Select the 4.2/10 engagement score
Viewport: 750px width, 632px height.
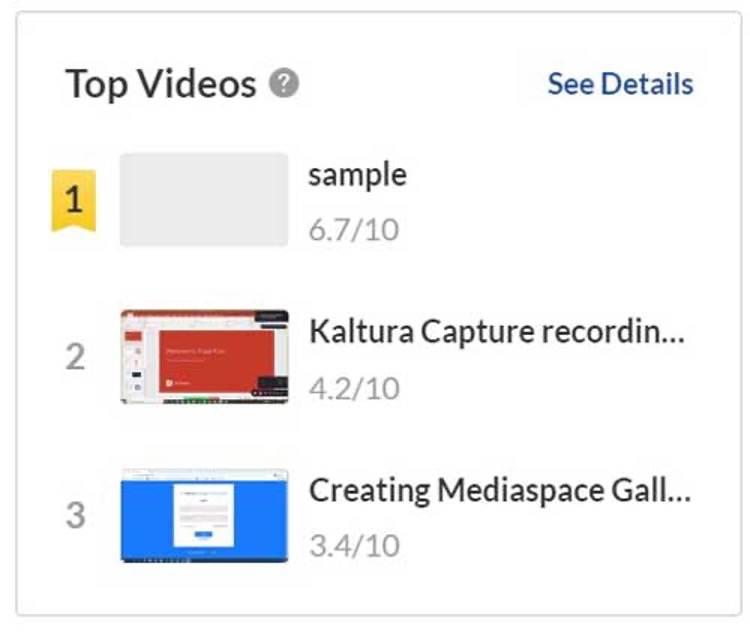click(x=354, y=387)
